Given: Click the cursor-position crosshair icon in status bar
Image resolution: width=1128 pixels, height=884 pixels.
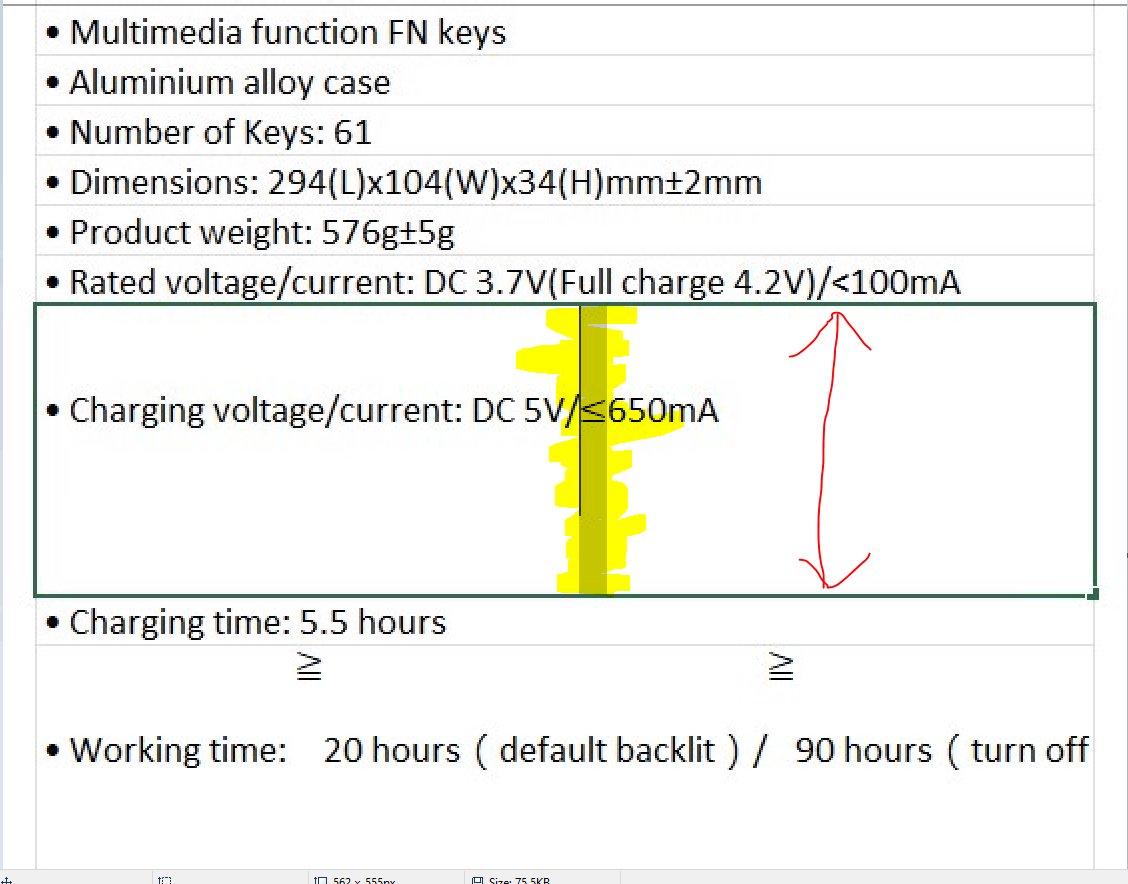Looking at the screenshot, I should point(6,880).
